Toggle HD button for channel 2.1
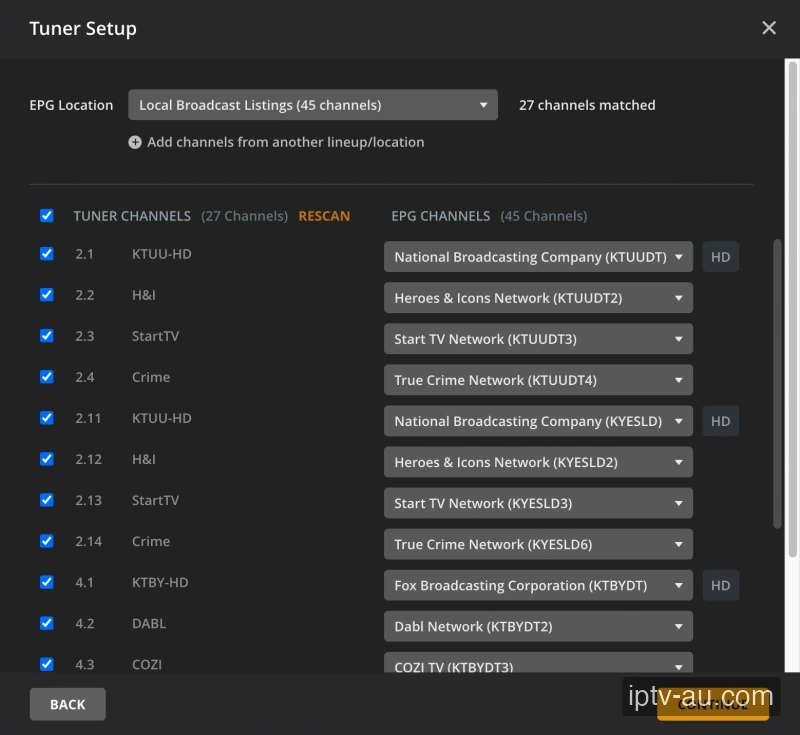Screen dimensions: 800x735 [720, 257]
